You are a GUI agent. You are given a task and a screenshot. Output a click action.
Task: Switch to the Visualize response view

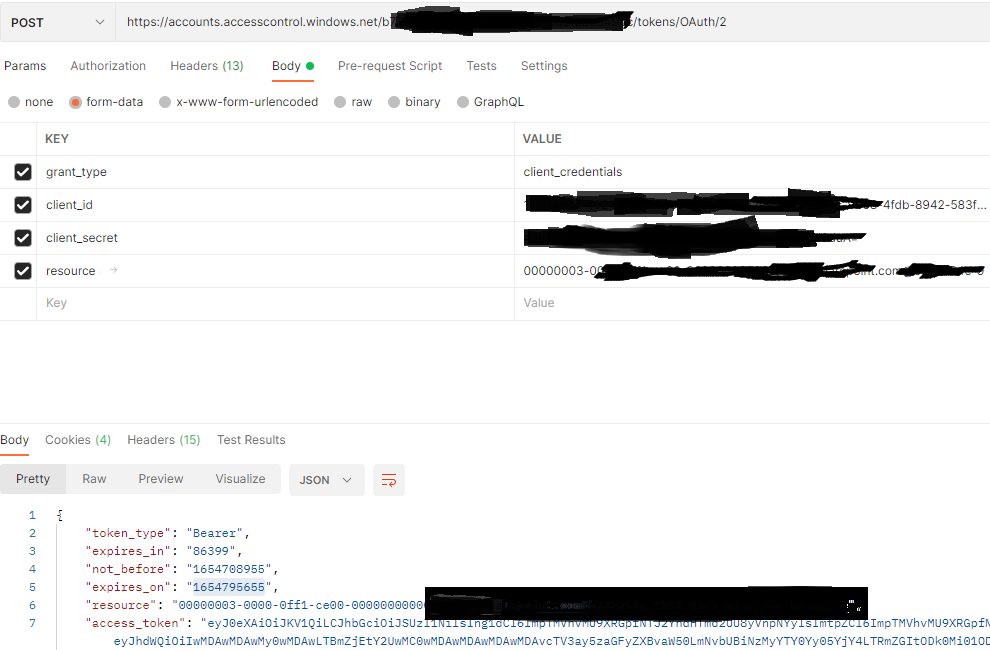tap(240, 479)
